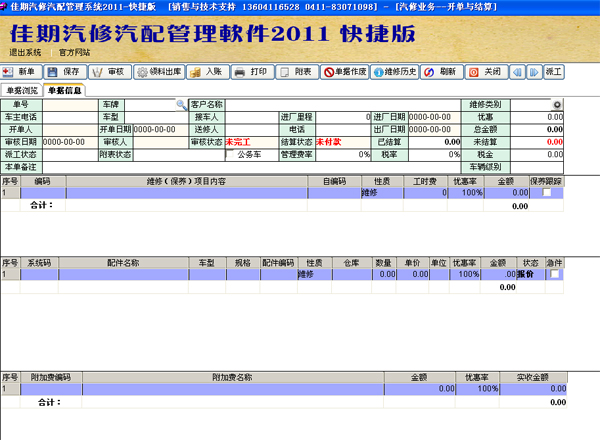Click the 出厂日期 date field
Screen dimensions: 600x440
tap(434, 130)
